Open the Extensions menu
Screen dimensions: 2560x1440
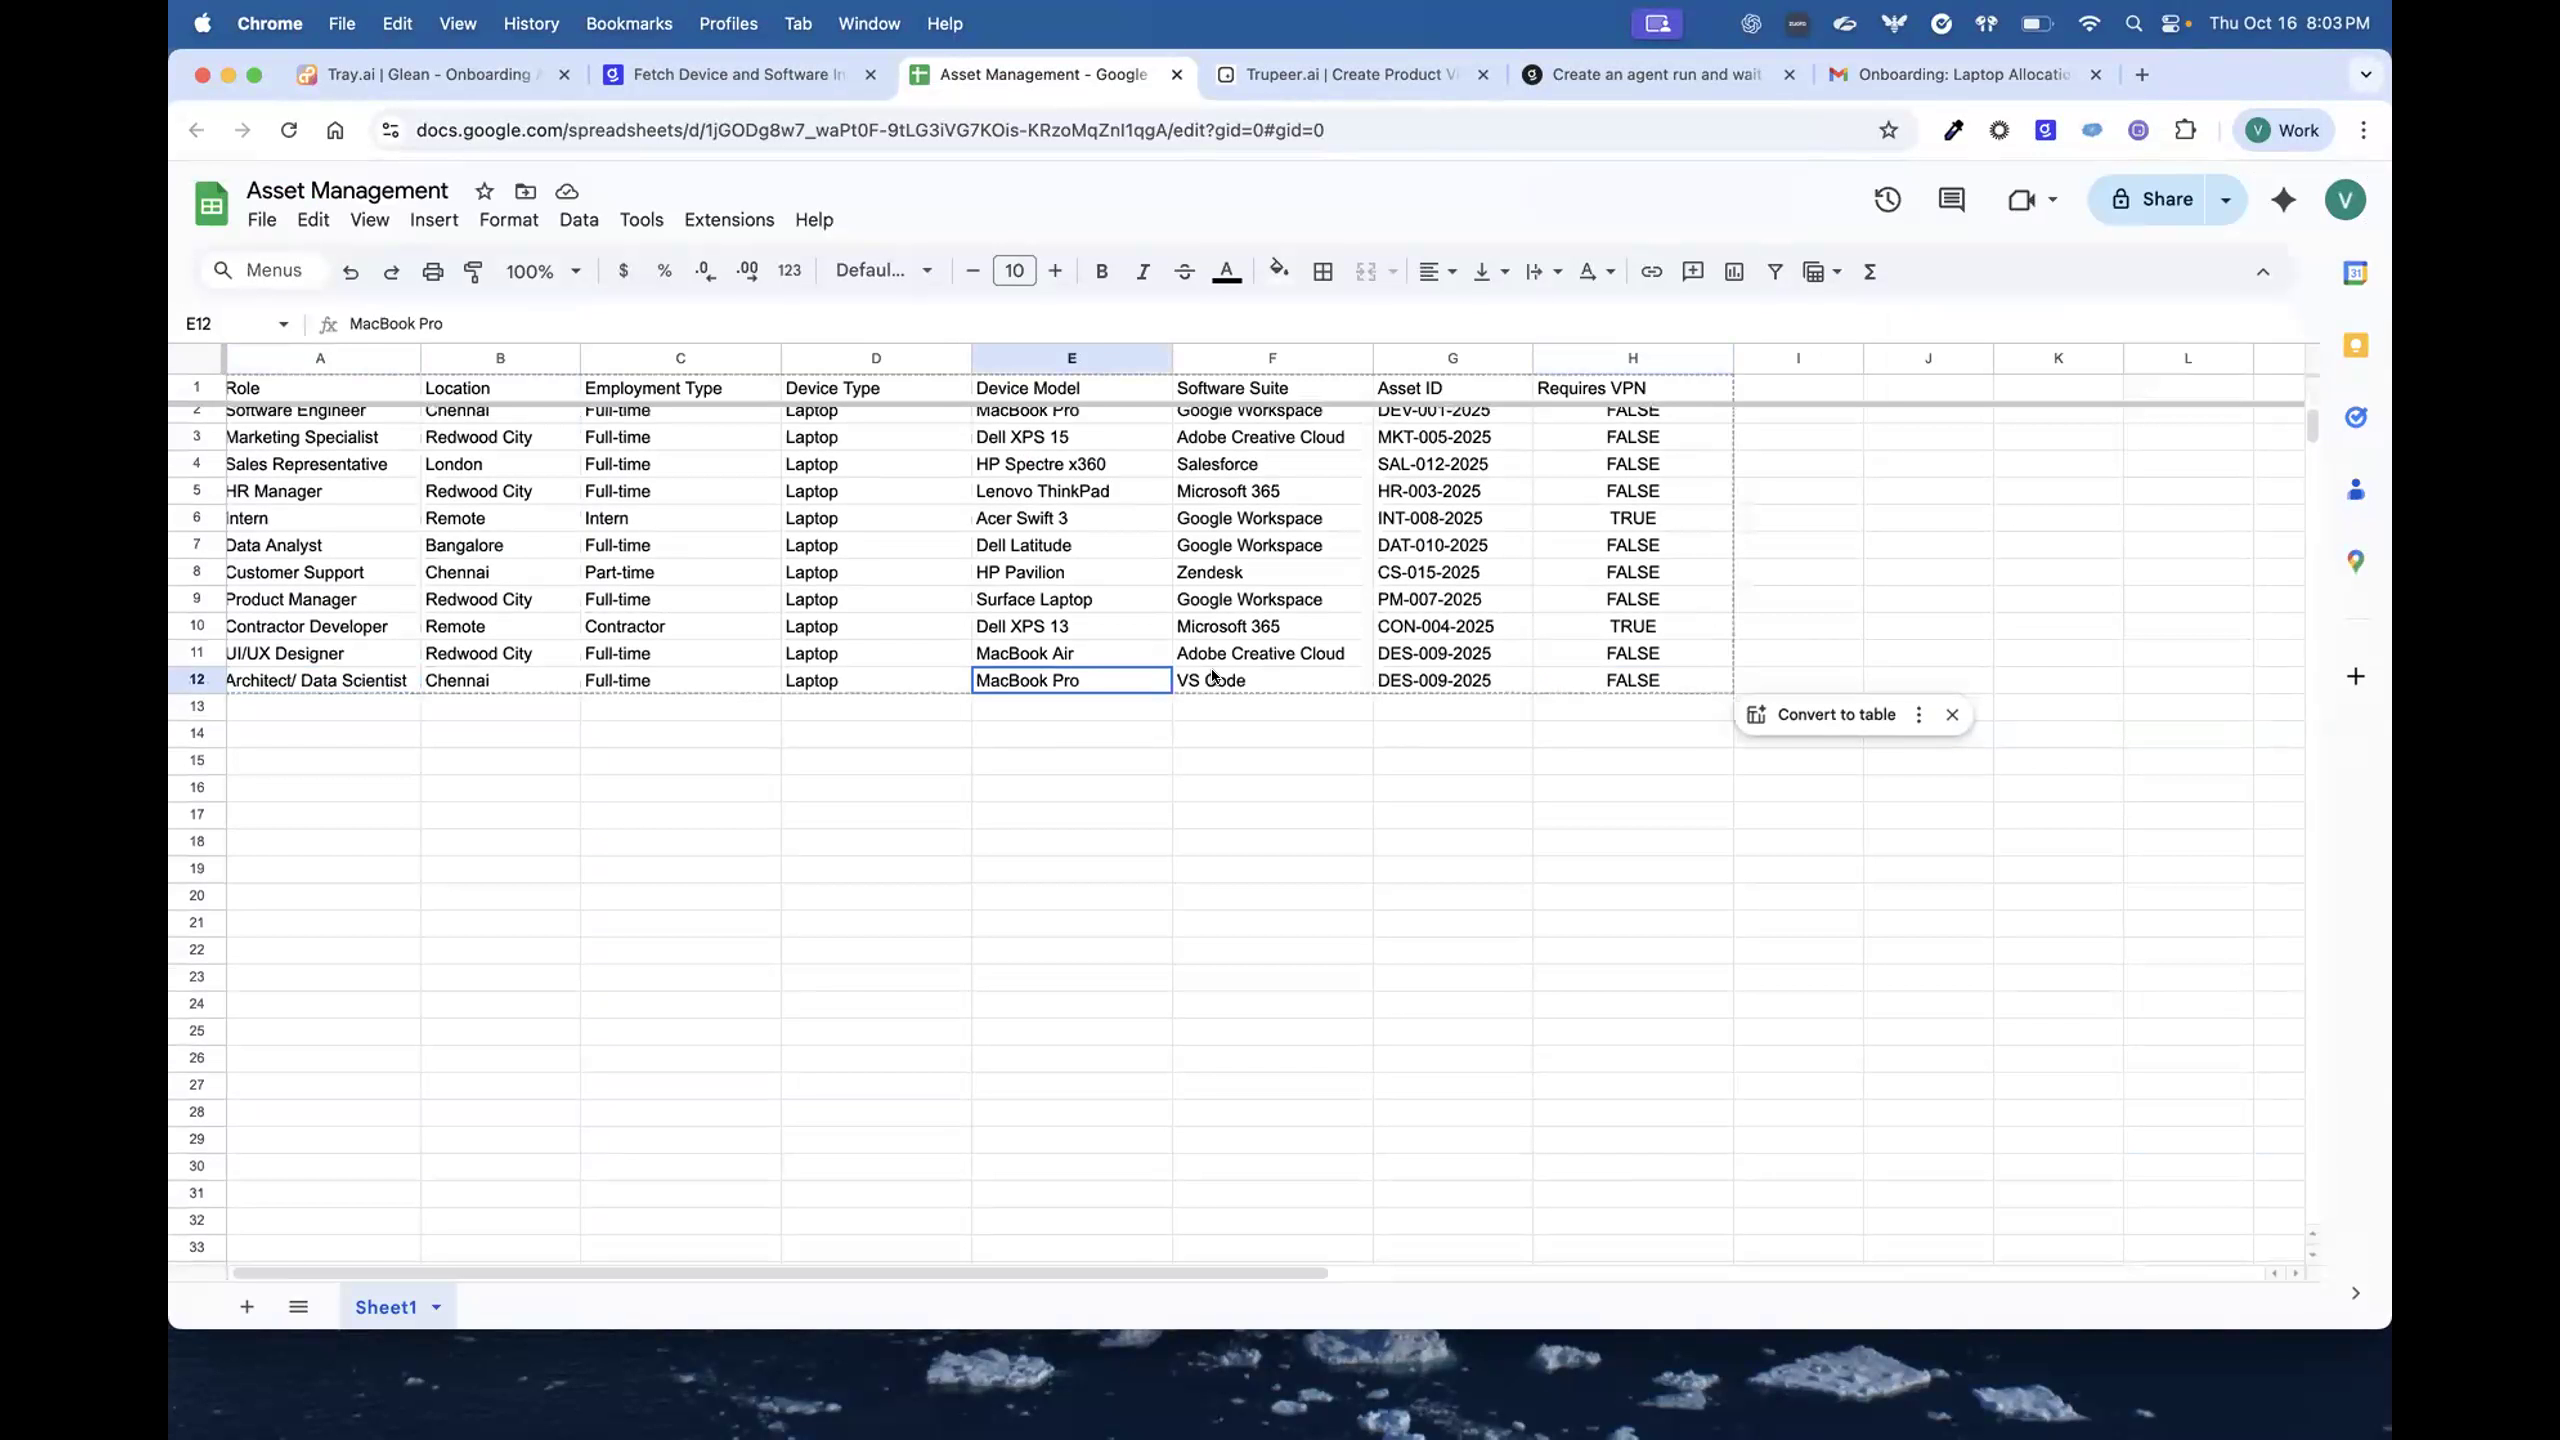(x=729, y=220)
